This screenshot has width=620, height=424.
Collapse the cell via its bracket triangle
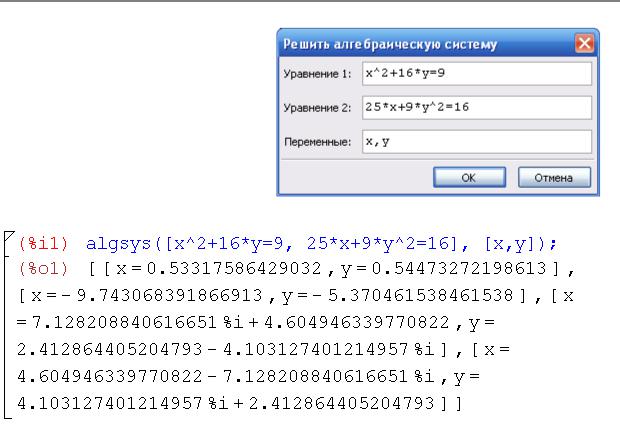click(x=9, y=237)
